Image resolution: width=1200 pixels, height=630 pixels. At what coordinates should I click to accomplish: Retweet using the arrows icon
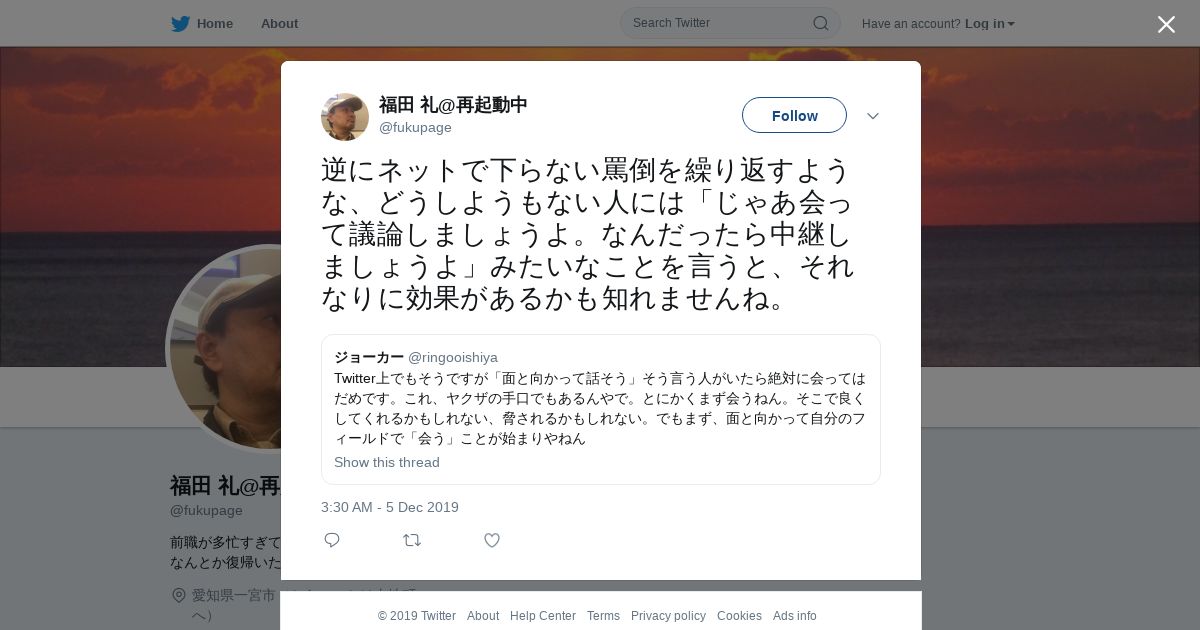pos(412,540)
